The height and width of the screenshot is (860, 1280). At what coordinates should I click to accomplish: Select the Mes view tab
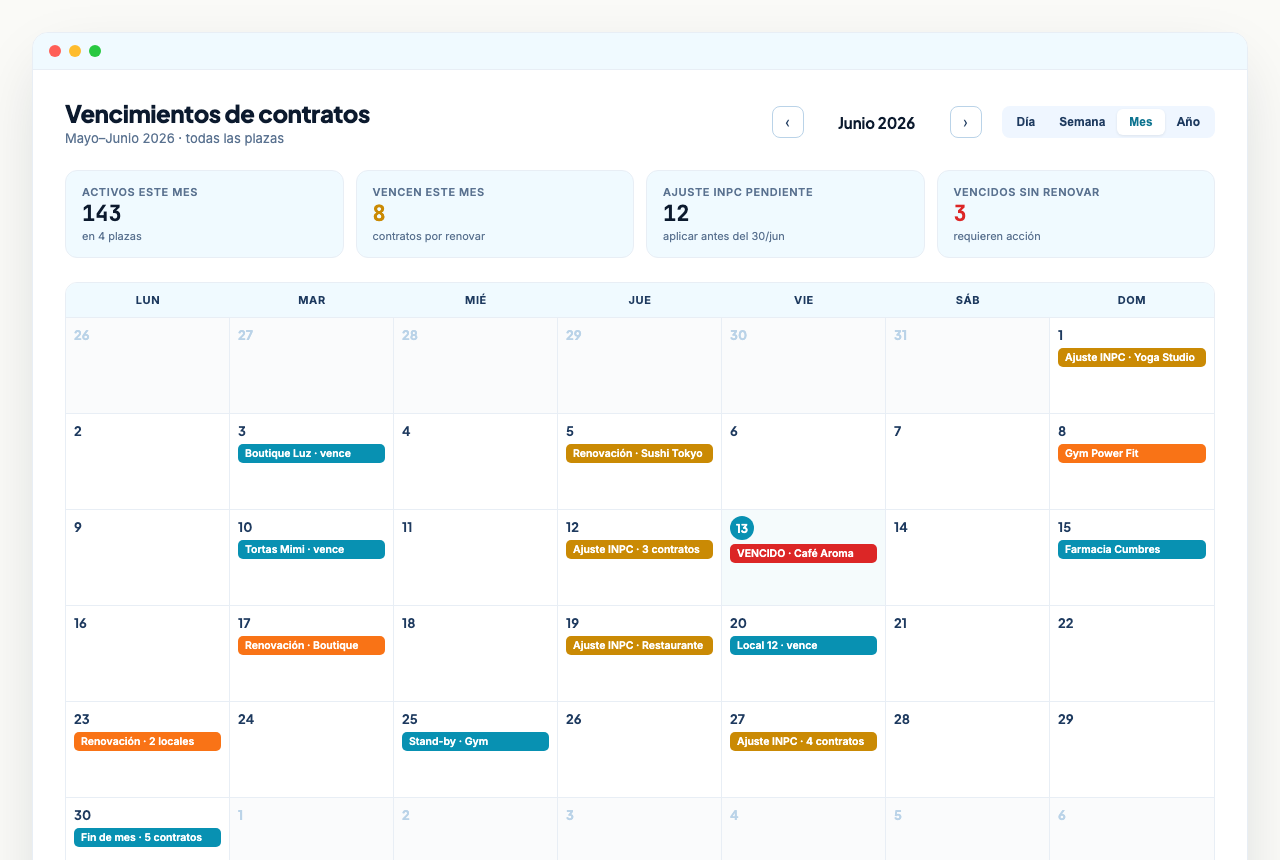pos(1141,122)
